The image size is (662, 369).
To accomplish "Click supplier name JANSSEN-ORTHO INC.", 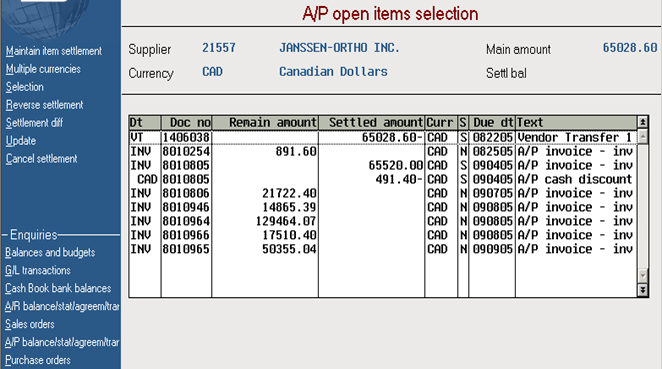I will point(339,48).
